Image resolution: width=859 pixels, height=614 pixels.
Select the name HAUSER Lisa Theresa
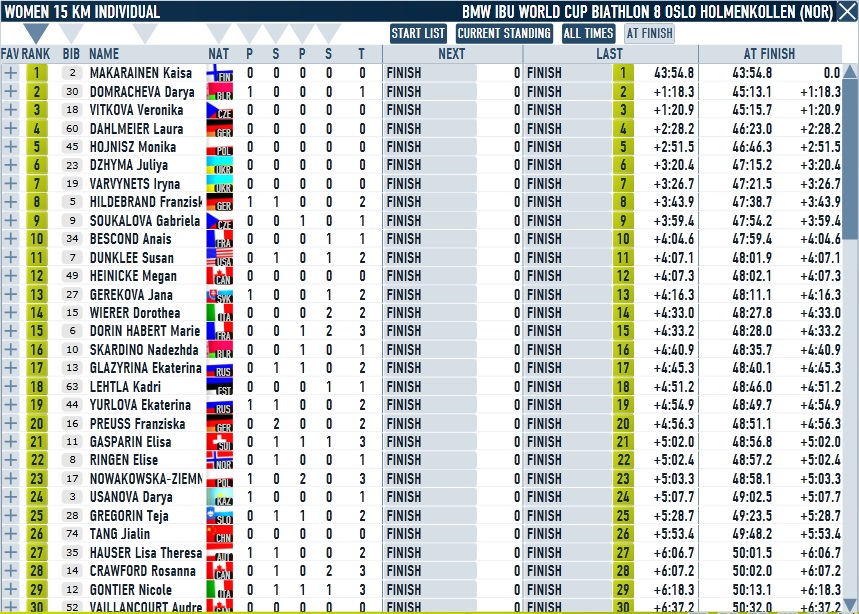pyautogui.click(x=146, y=553)
